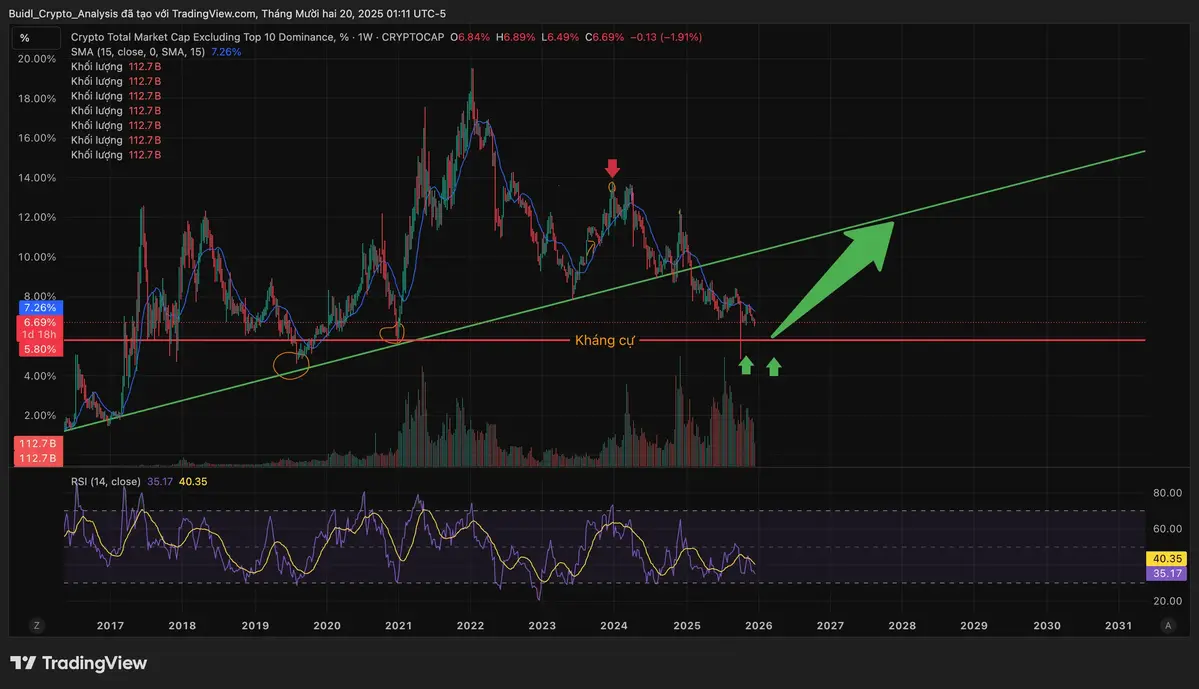Expand the RSI (14, close) indicator legend
1199x689 pixels.
(x=105, y=481)
